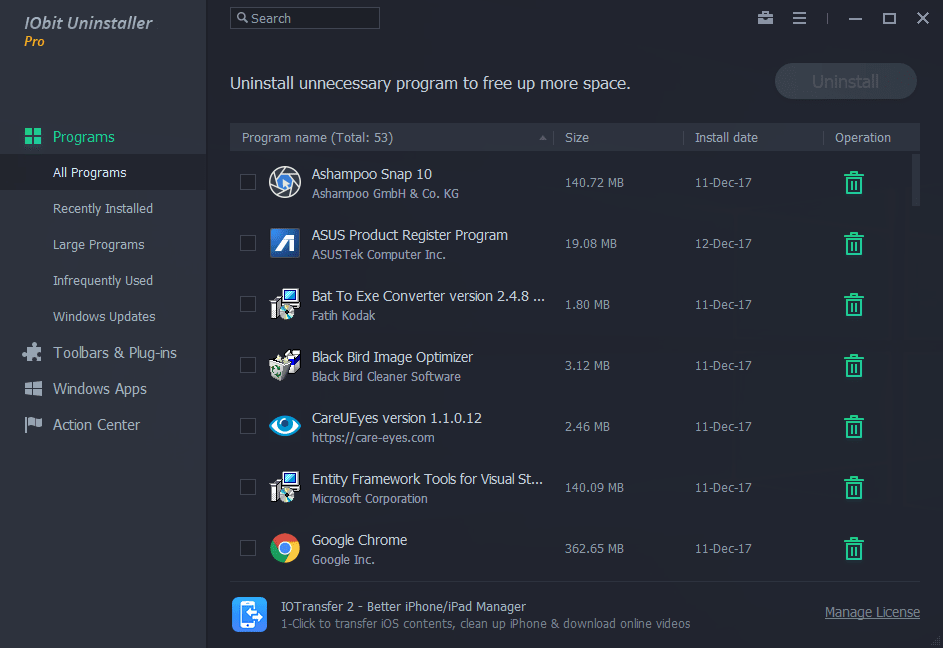Screen dimensions: 943x648
Task: Click the Bat To Exe Converter icon
Action: point(284,304)
